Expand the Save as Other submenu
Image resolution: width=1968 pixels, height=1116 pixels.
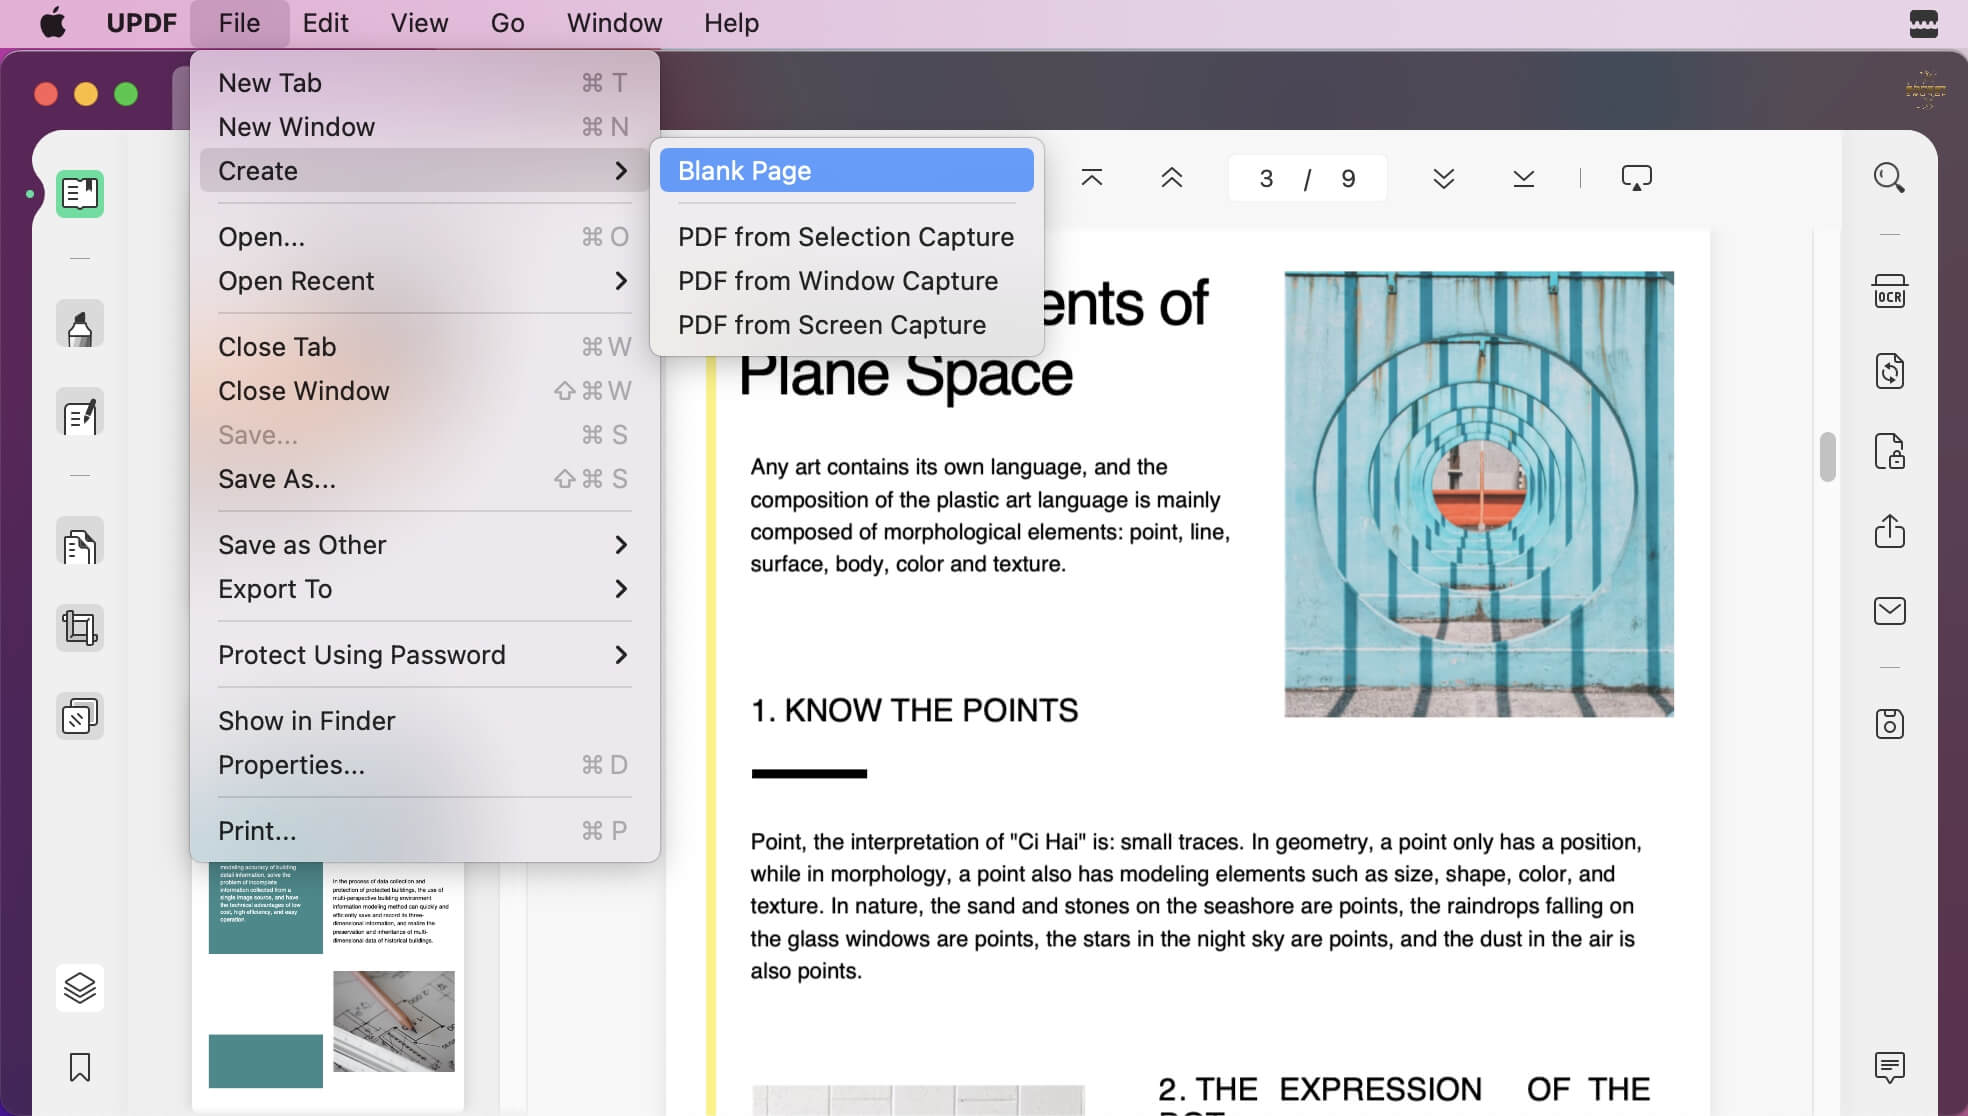click(425, 545)
